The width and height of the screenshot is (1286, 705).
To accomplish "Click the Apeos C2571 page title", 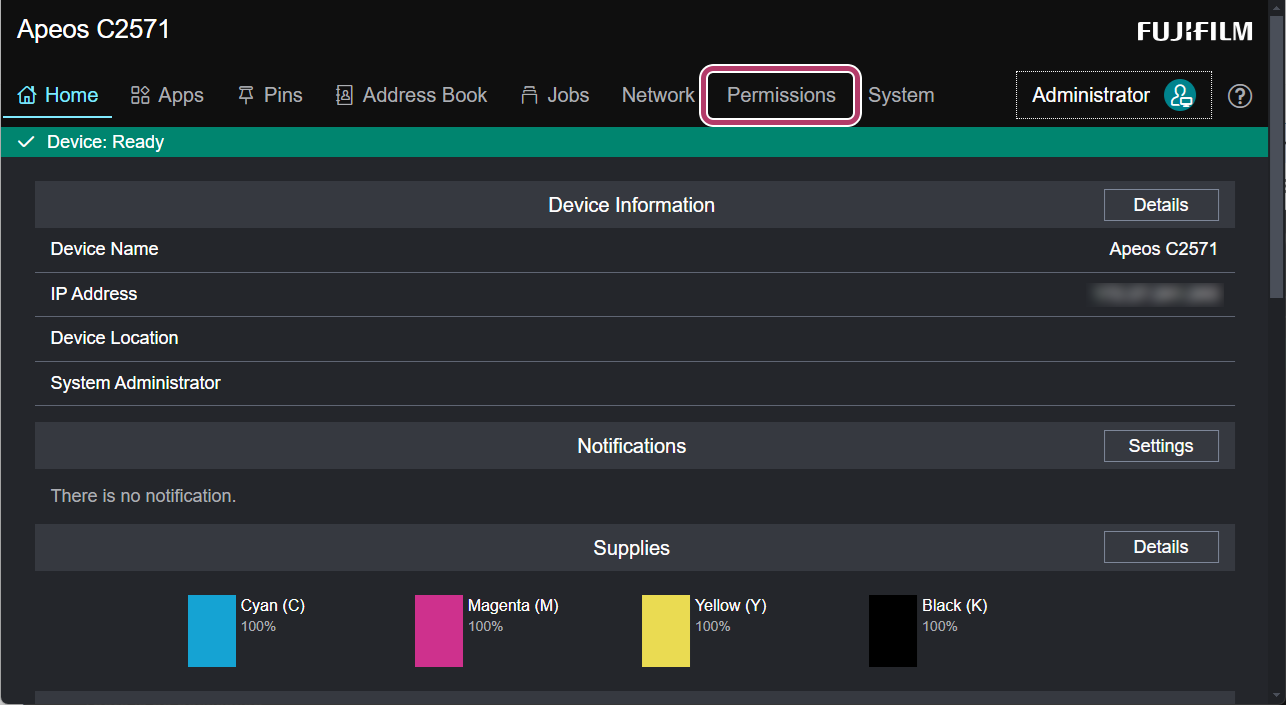I will pyautogui.click(x=93, y=30).
